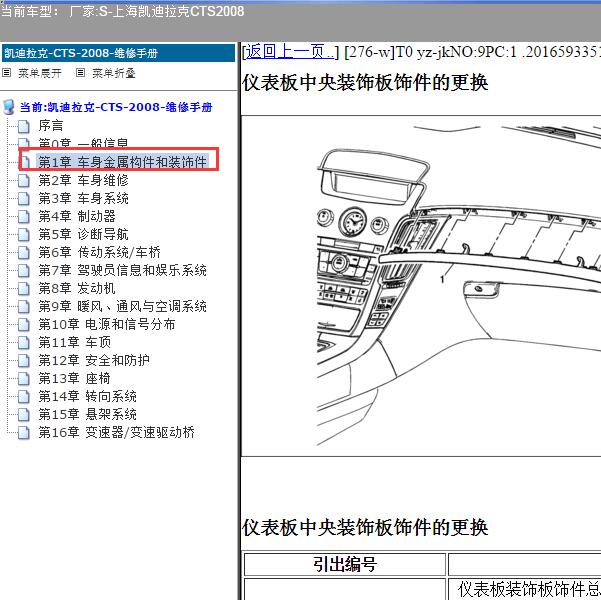Expand all menus with 菜单展开
Image resolution: width=601 pixels, height=600 pixels.
(40, 73)
